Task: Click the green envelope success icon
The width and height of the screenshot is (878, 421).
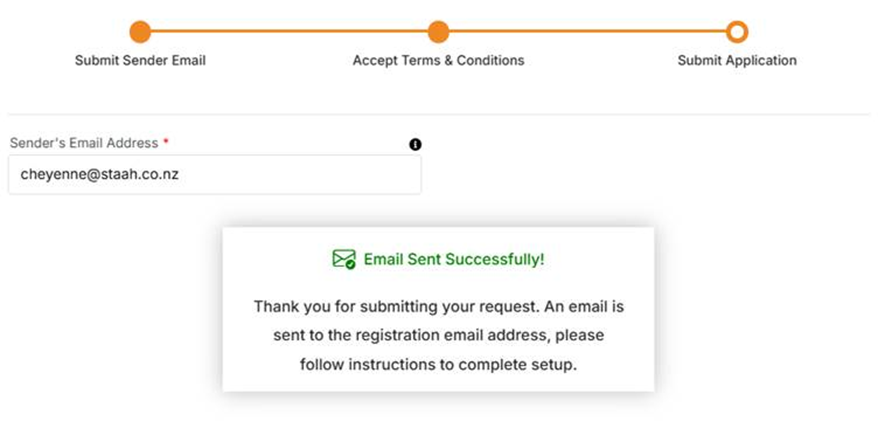Action: tap(344, 260)
